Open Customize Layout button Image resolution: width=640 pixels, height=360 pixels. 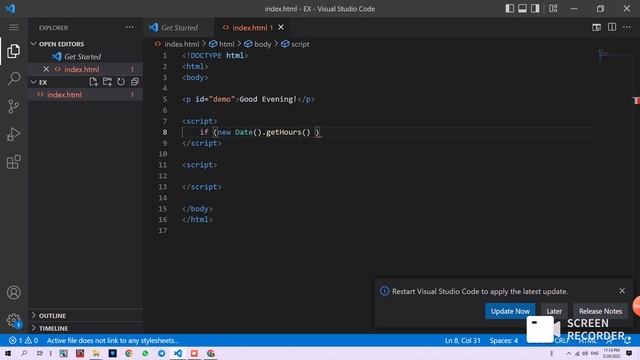(553, 9)
